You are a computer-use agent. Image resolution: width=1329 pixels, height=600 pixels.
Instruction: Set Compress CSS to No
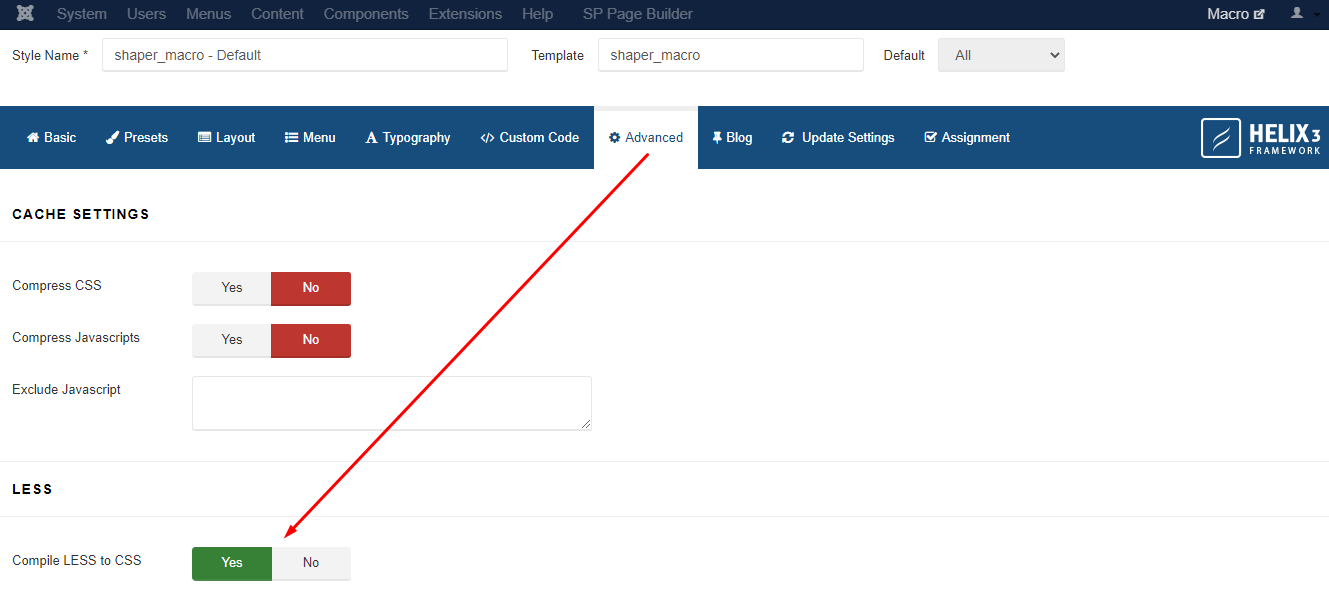[x=311, y=288]
